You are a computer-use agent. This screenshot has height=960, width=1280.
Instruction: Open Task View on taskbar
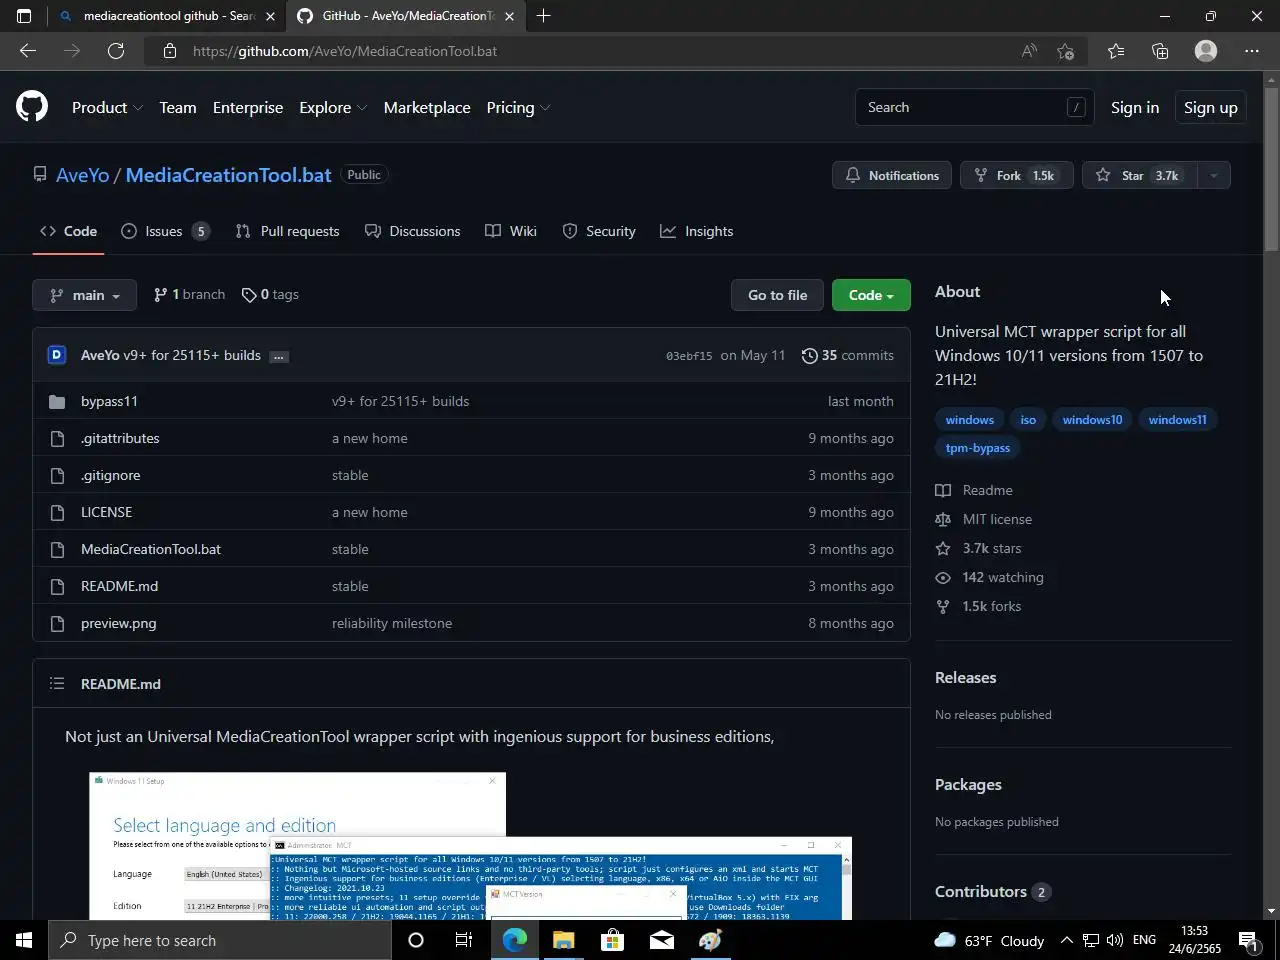pos(464,940)
